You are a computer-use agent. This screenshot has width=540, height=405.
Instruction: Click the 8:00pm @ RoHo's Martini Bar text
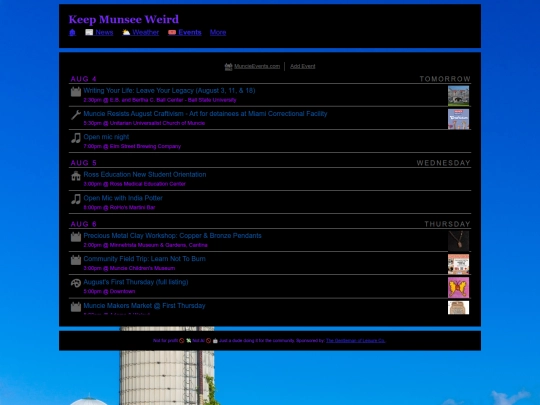(119, 208)
